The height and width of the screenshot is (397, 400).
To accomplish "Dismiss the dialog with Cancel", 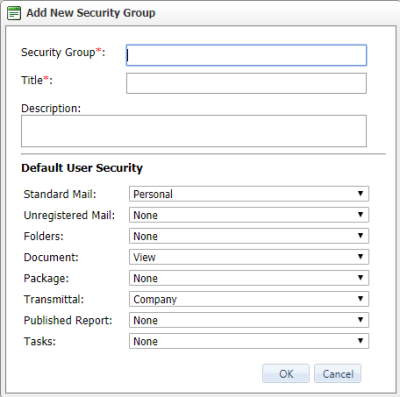I will 338,374.
